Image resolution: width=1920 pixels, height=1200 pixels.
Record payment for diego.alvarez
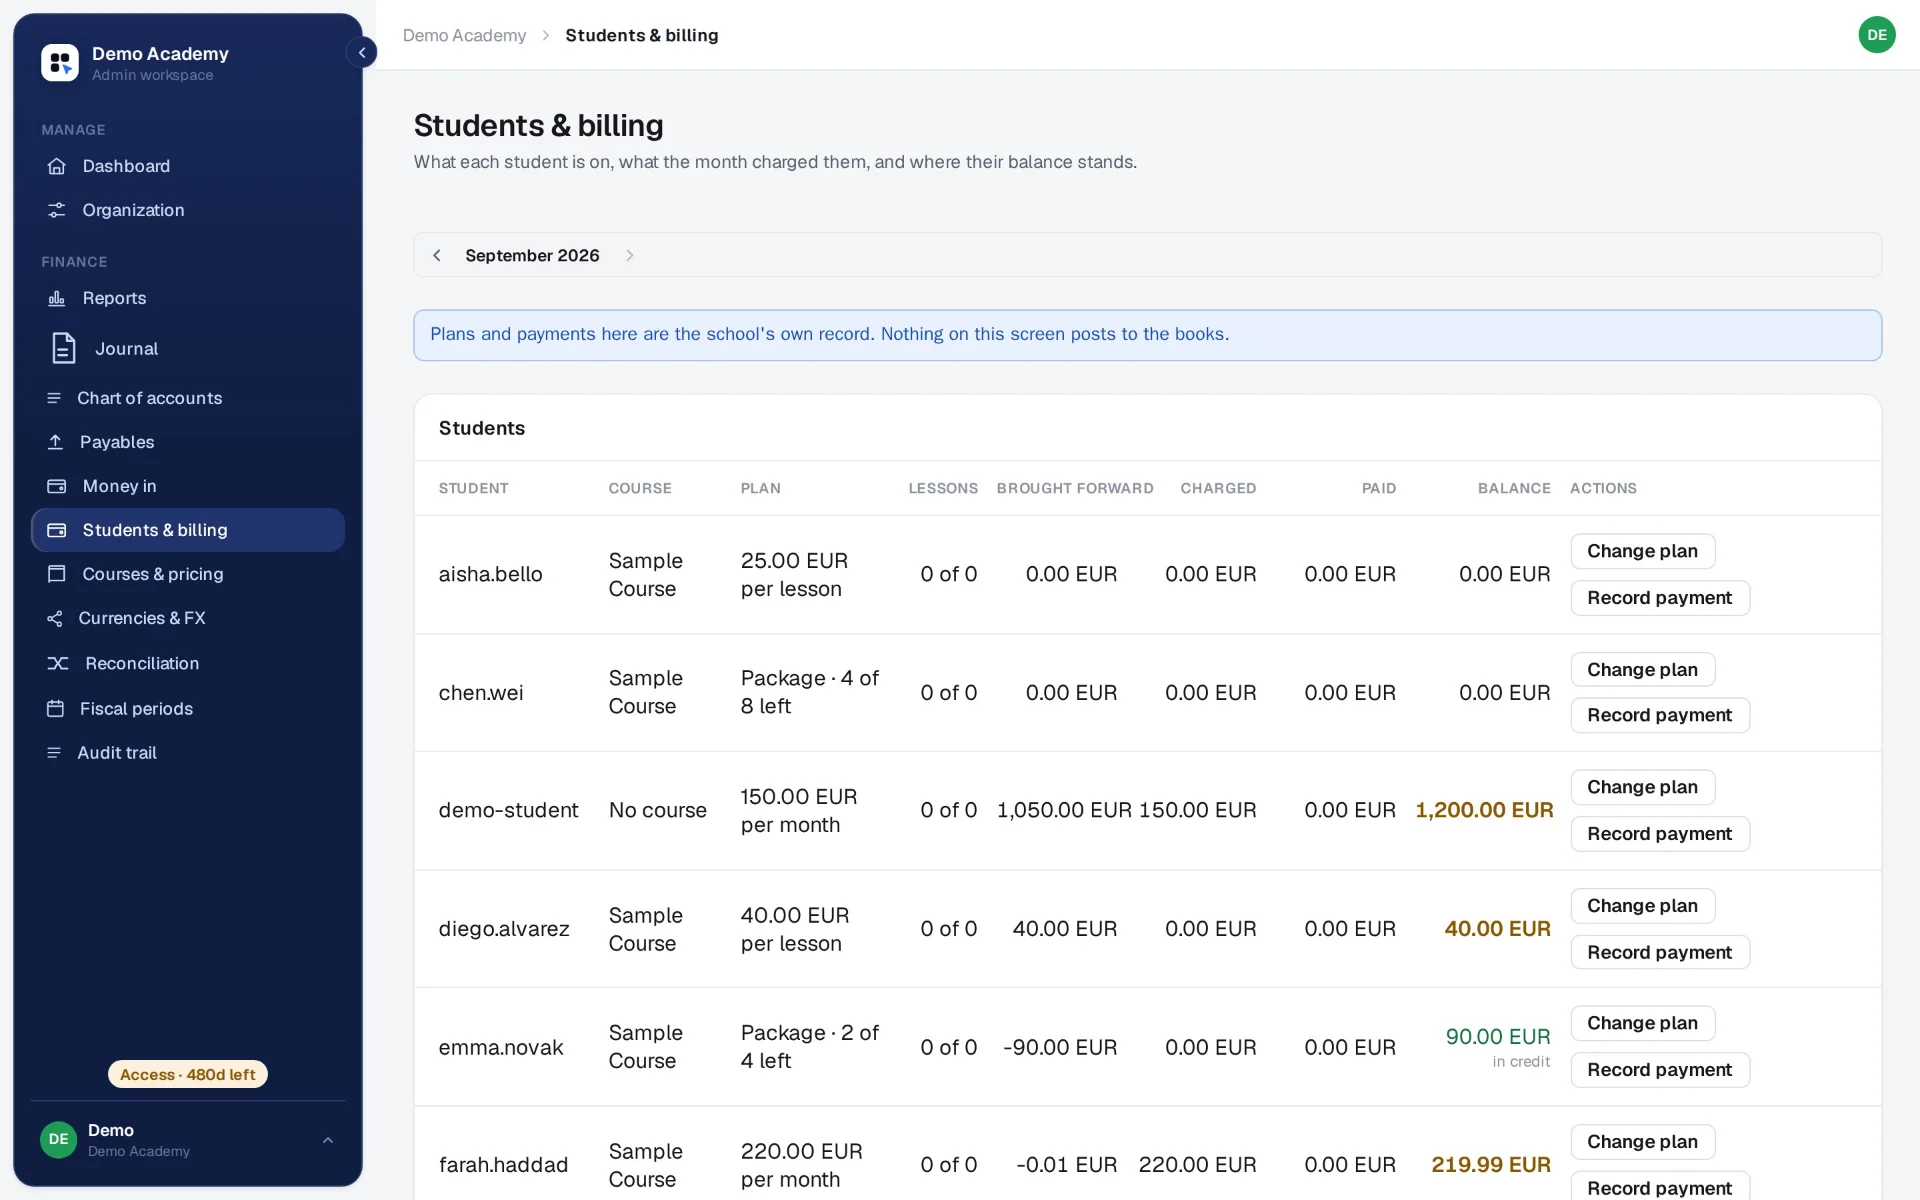pos(1659,952)
